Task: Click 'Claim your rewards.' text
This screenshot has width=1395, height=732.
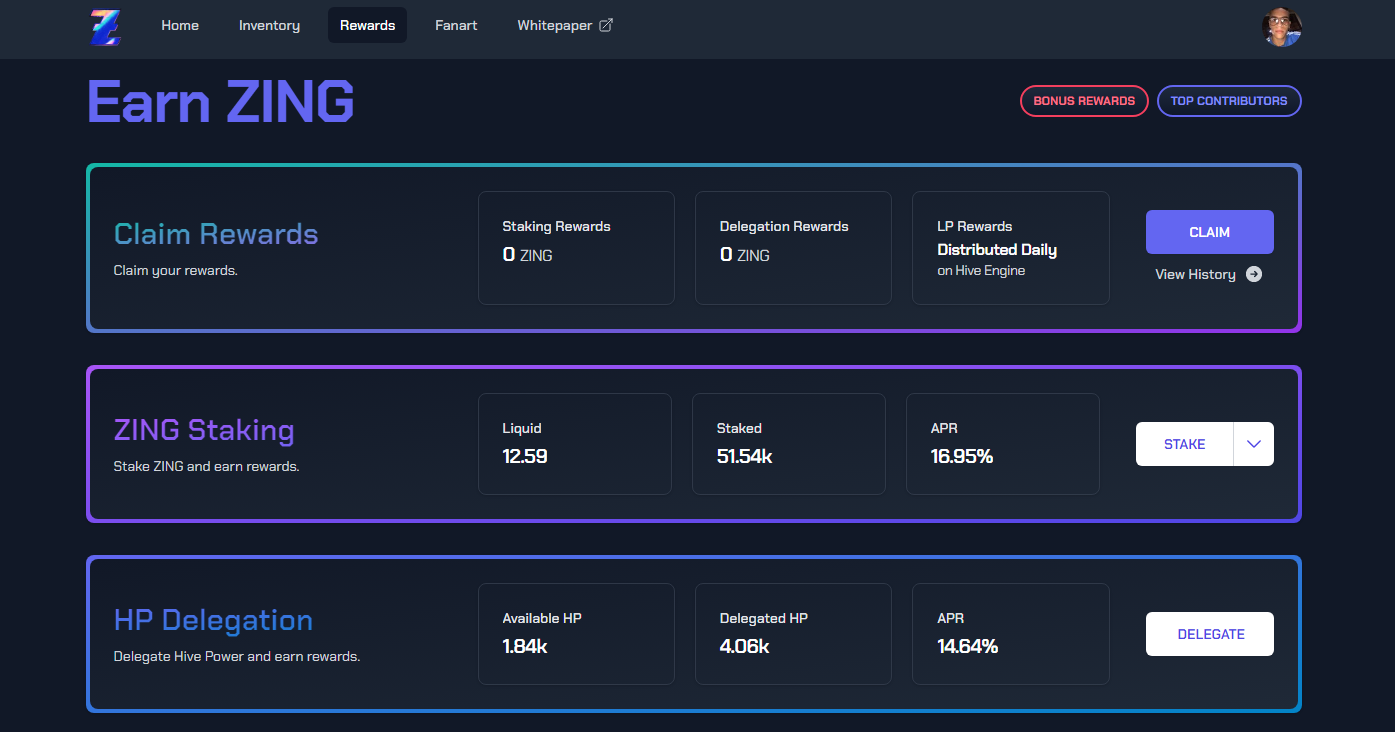Action: click(x=176, y=270)
